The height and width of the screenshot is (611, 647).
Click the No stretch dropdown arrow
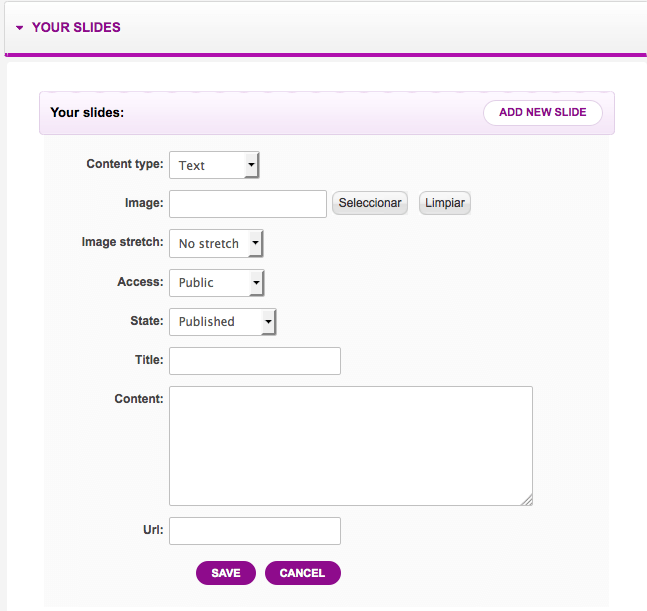pos(255,243)
